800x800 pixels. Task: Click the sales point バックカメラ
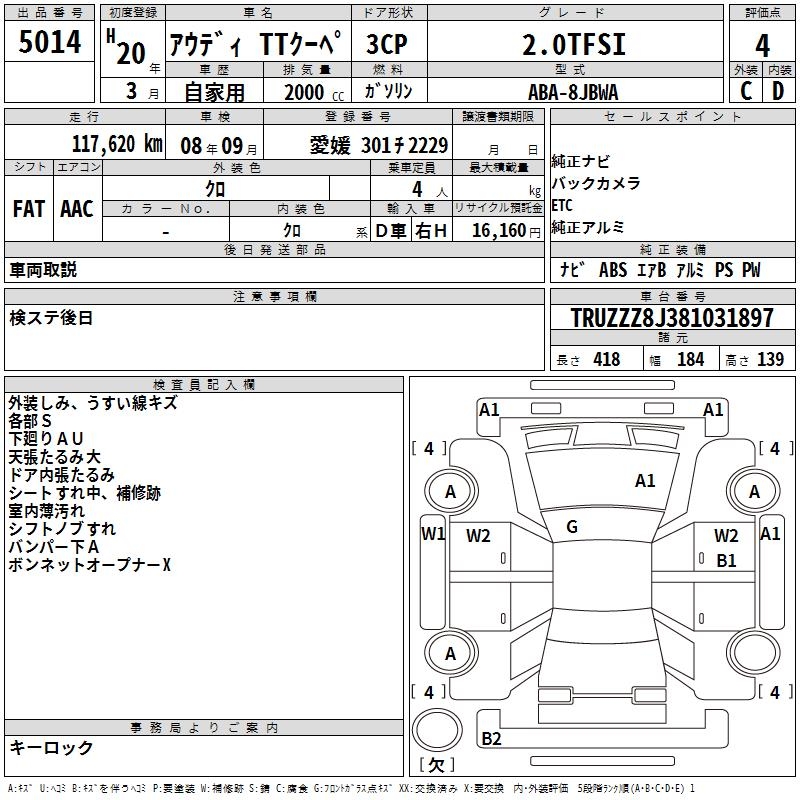[596, 183]
